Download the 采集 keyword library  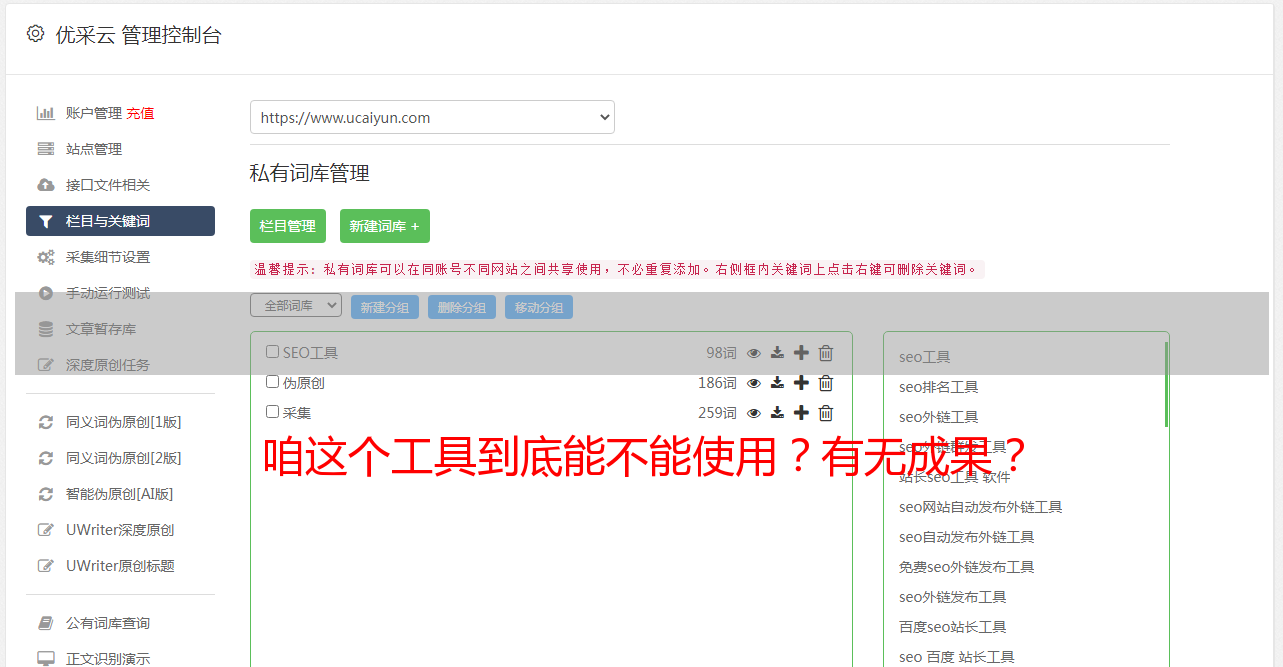777,413
